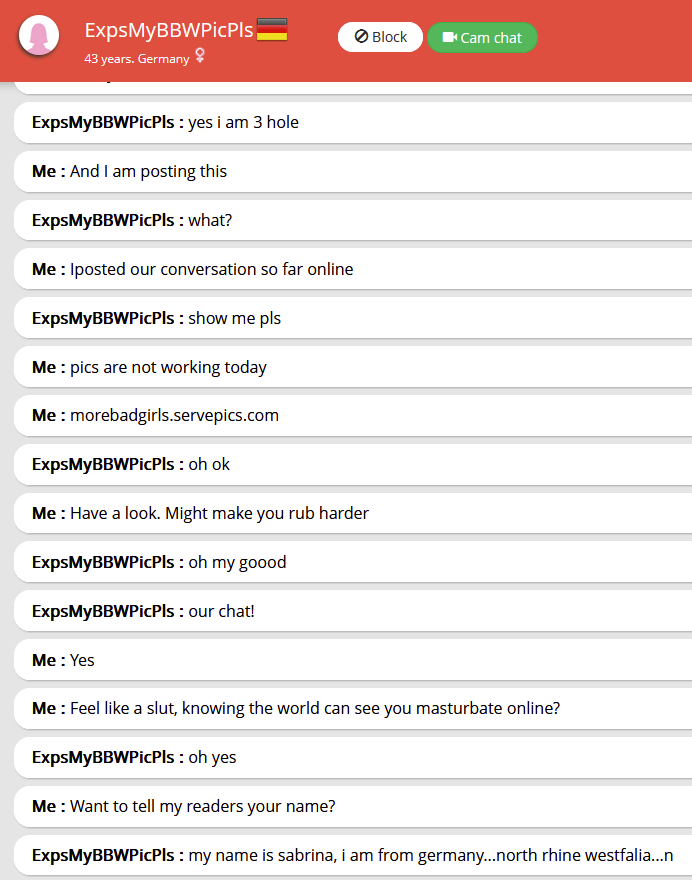
Task: Open the username in the red header
Action: (168, 30)
